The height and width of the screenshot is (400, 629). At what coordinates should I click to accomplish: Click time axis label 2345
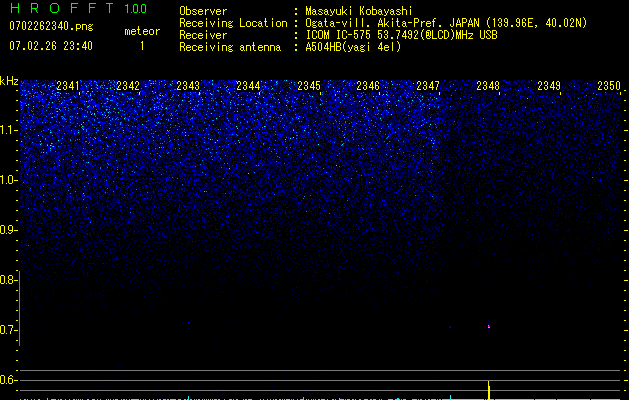[309, 85]
